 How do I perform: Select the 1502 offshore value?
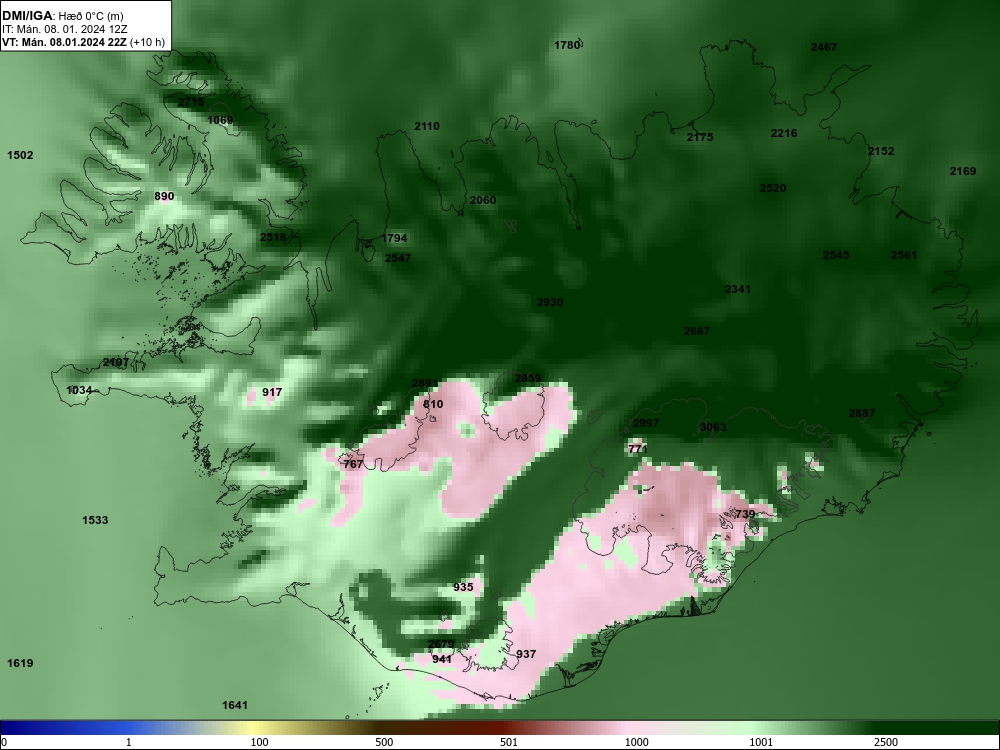[x=20, y=156]
